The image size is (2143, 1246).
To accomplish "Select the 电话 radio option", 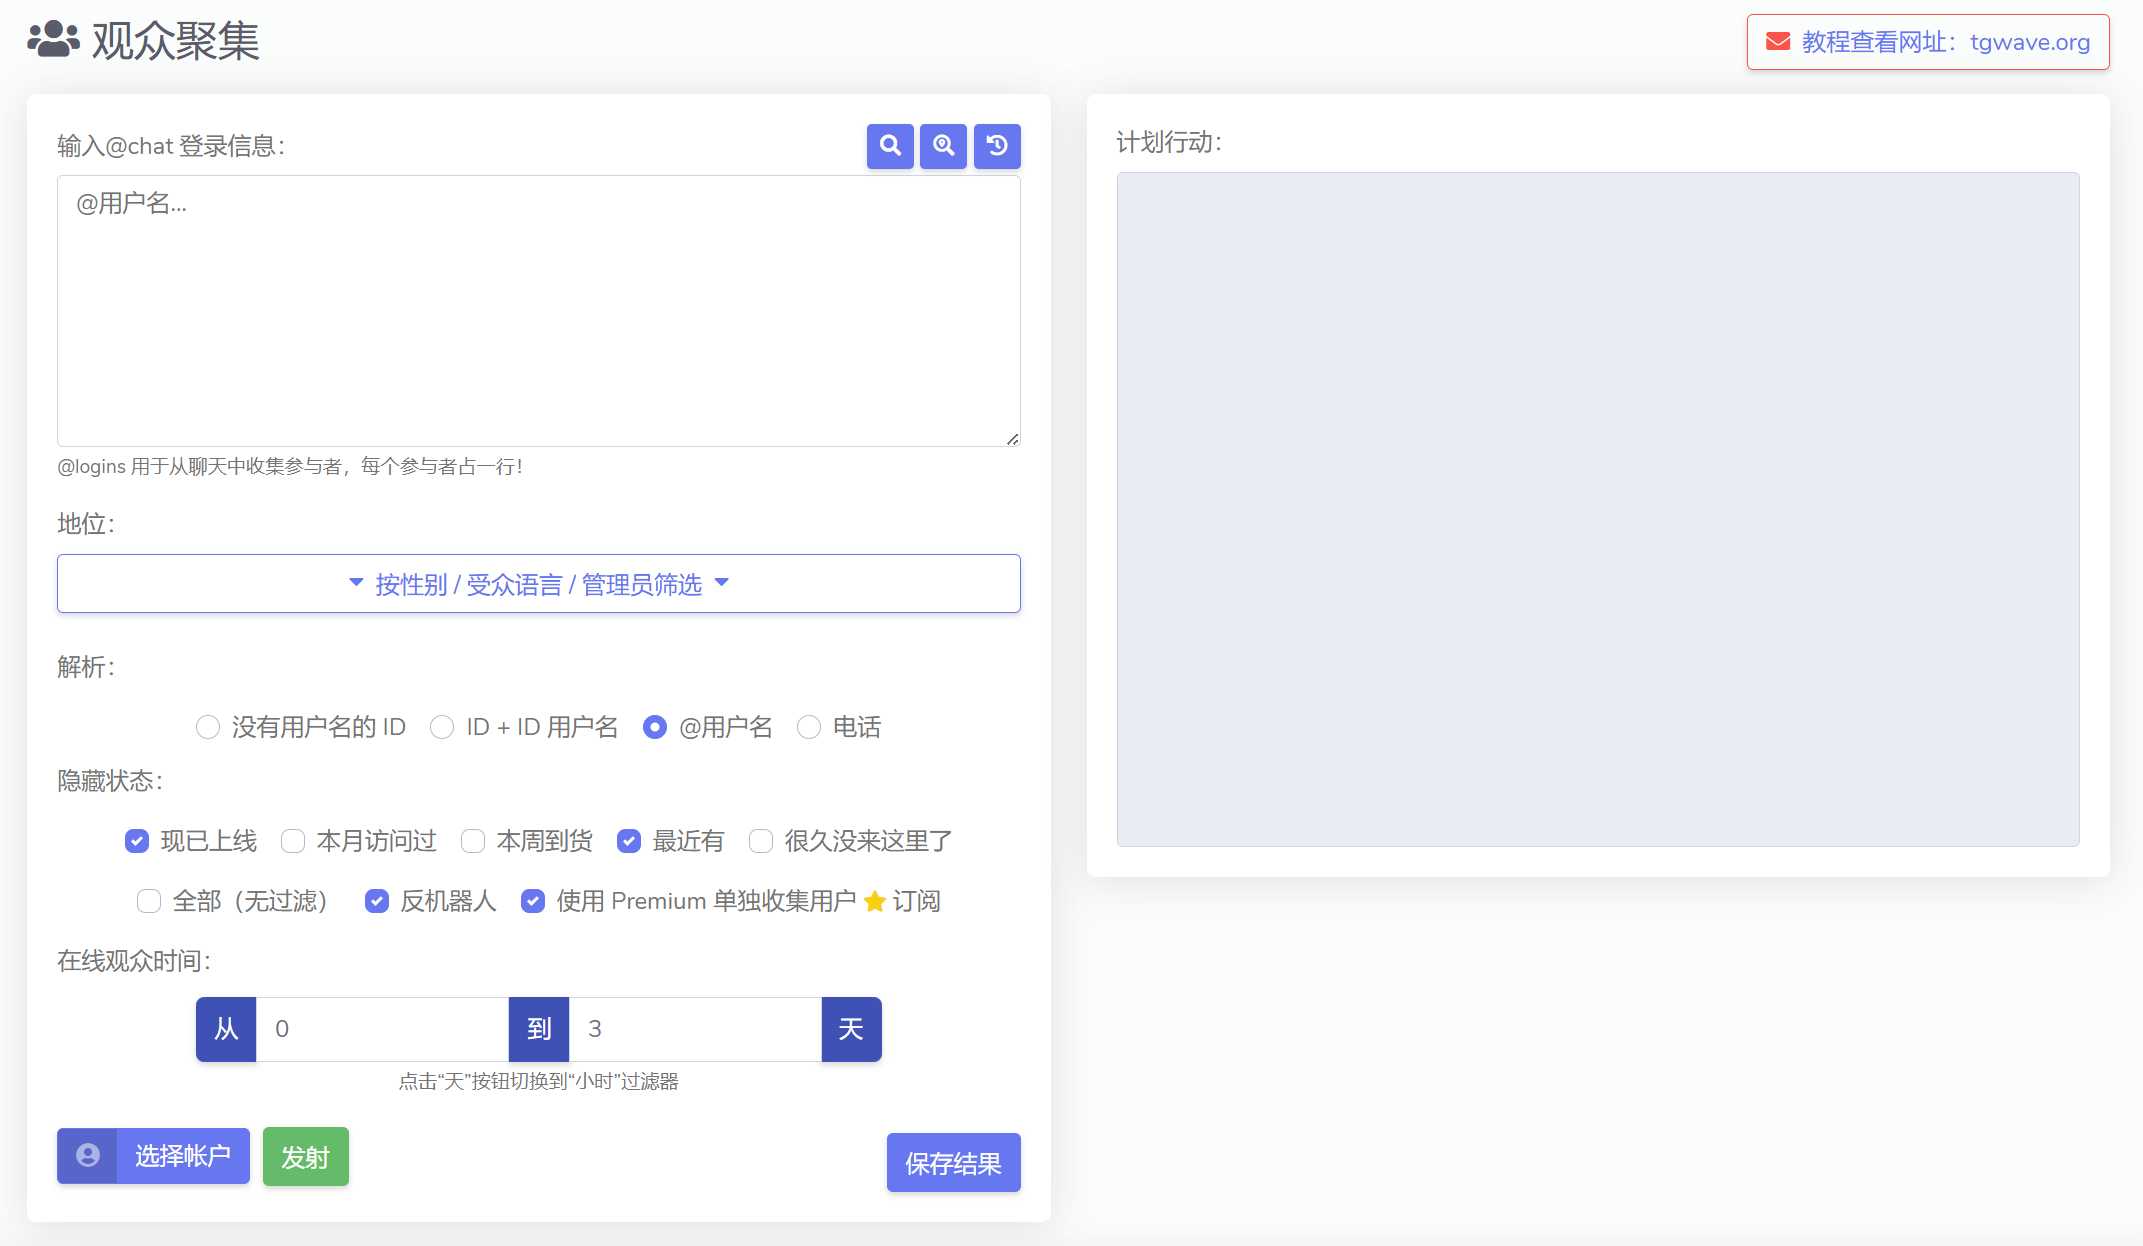I will click(809, 727).
